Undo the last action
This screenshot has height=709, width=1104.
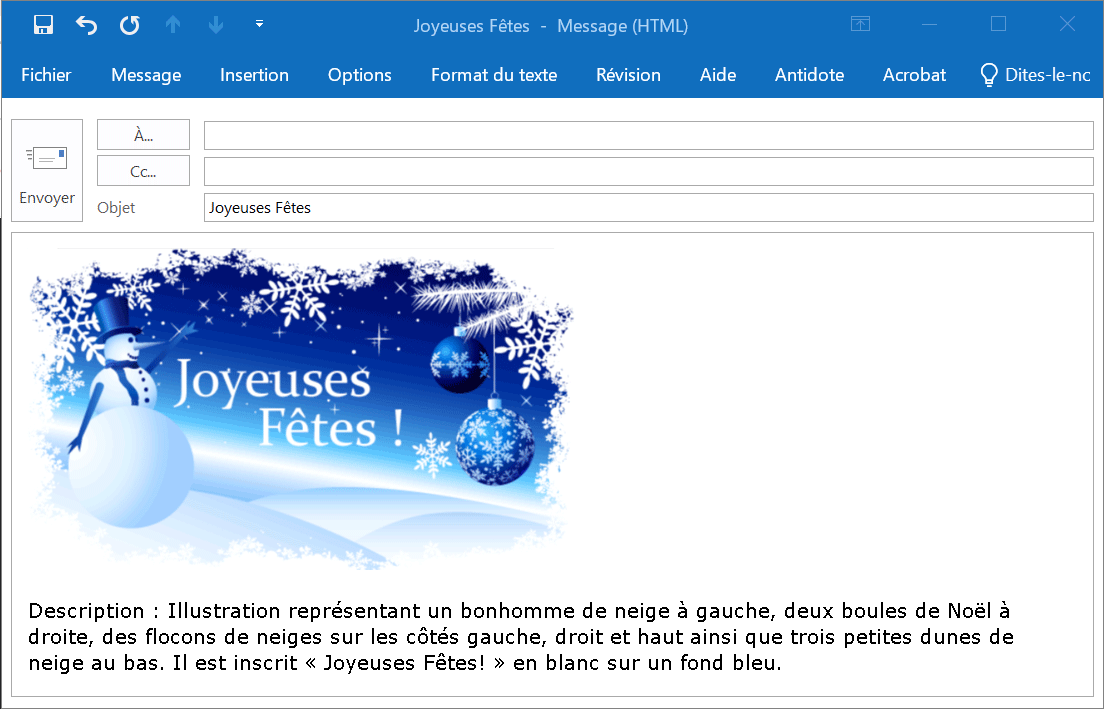[x=87, y=26]
